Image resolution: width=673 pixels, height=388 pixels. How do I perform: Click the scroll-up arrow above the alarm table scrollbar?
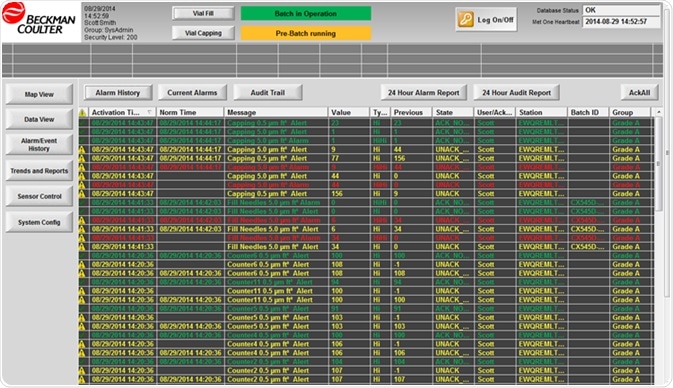pyautogui.click(x=659, y=112)
